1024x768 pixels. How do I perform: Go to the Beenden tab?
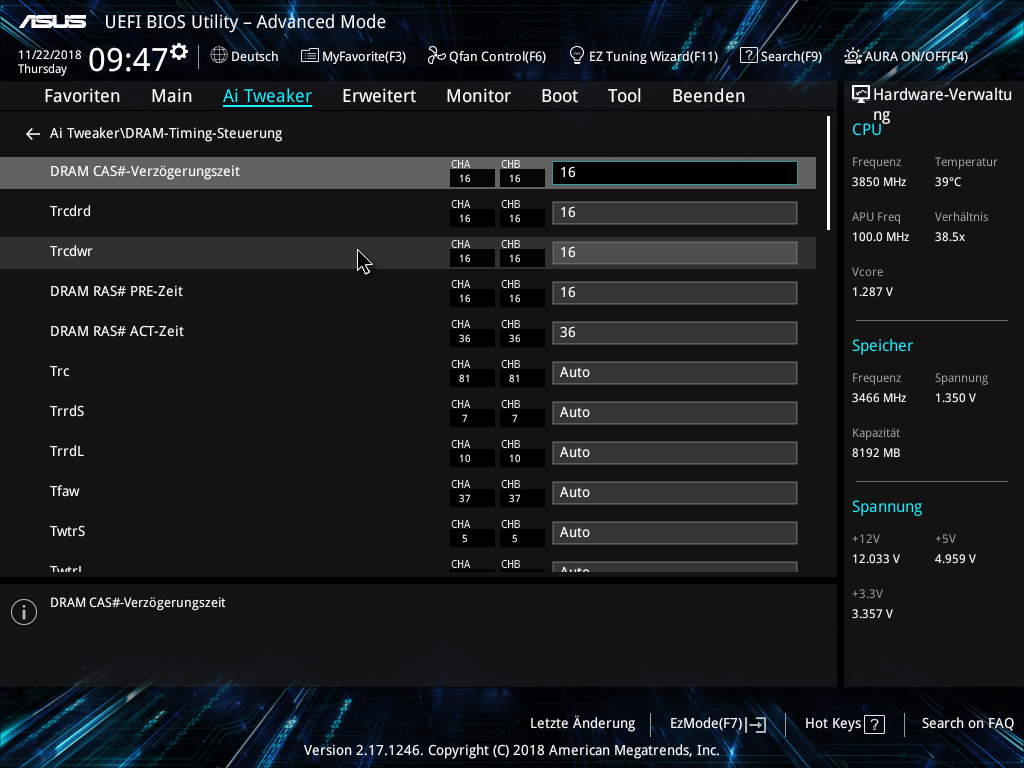pos(709,96)
